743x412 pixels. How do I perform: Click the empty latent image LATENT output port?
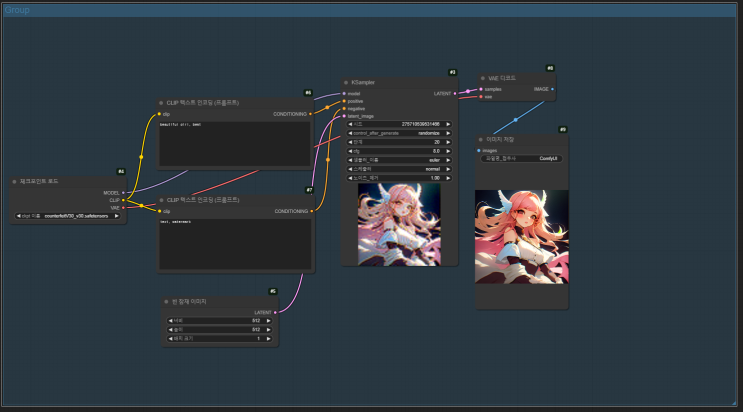tap(275, 311)
